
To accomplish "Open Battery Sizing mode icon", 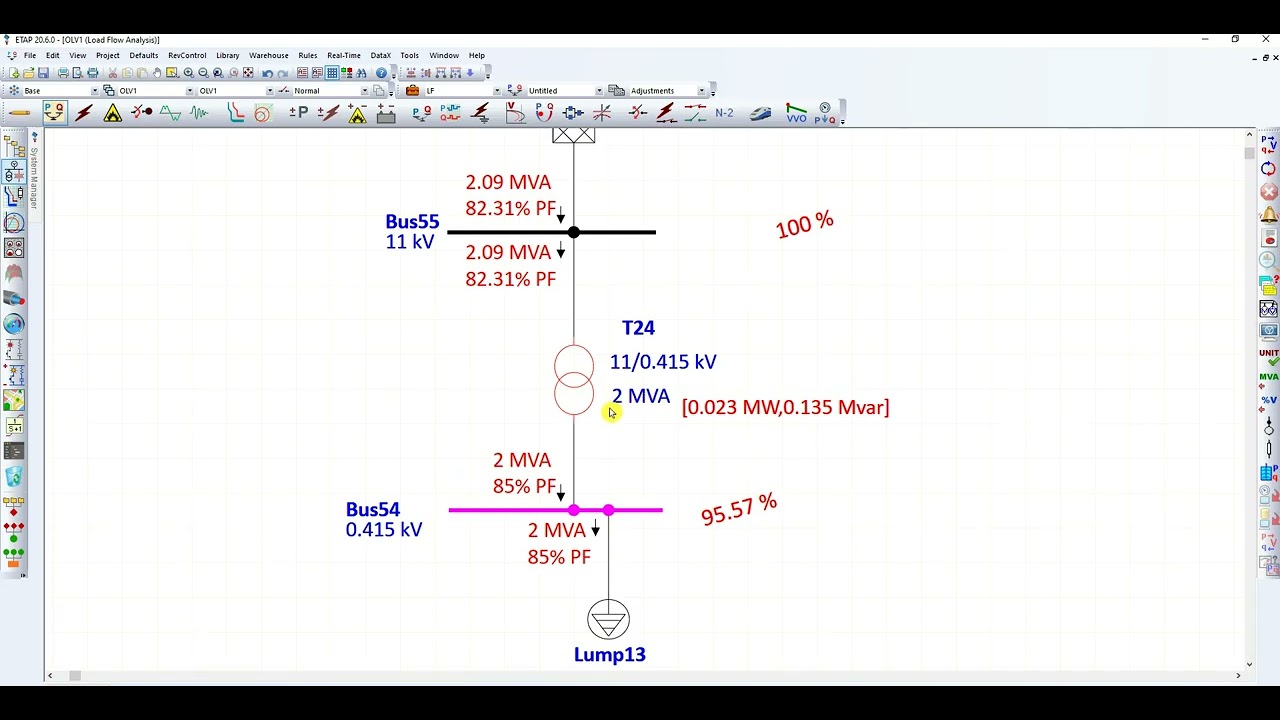I will pyautogui.click(x=386, y=113).
